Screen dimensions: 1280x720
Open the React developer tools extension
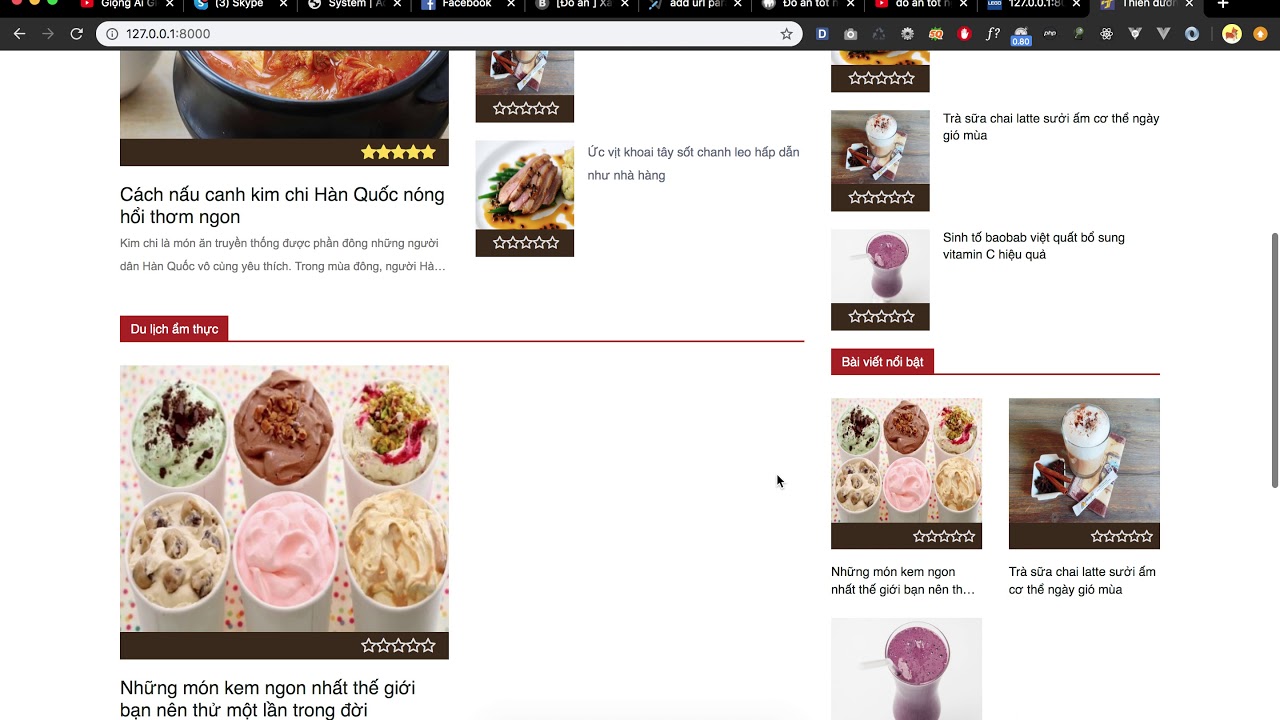(x=1106, y=34)
